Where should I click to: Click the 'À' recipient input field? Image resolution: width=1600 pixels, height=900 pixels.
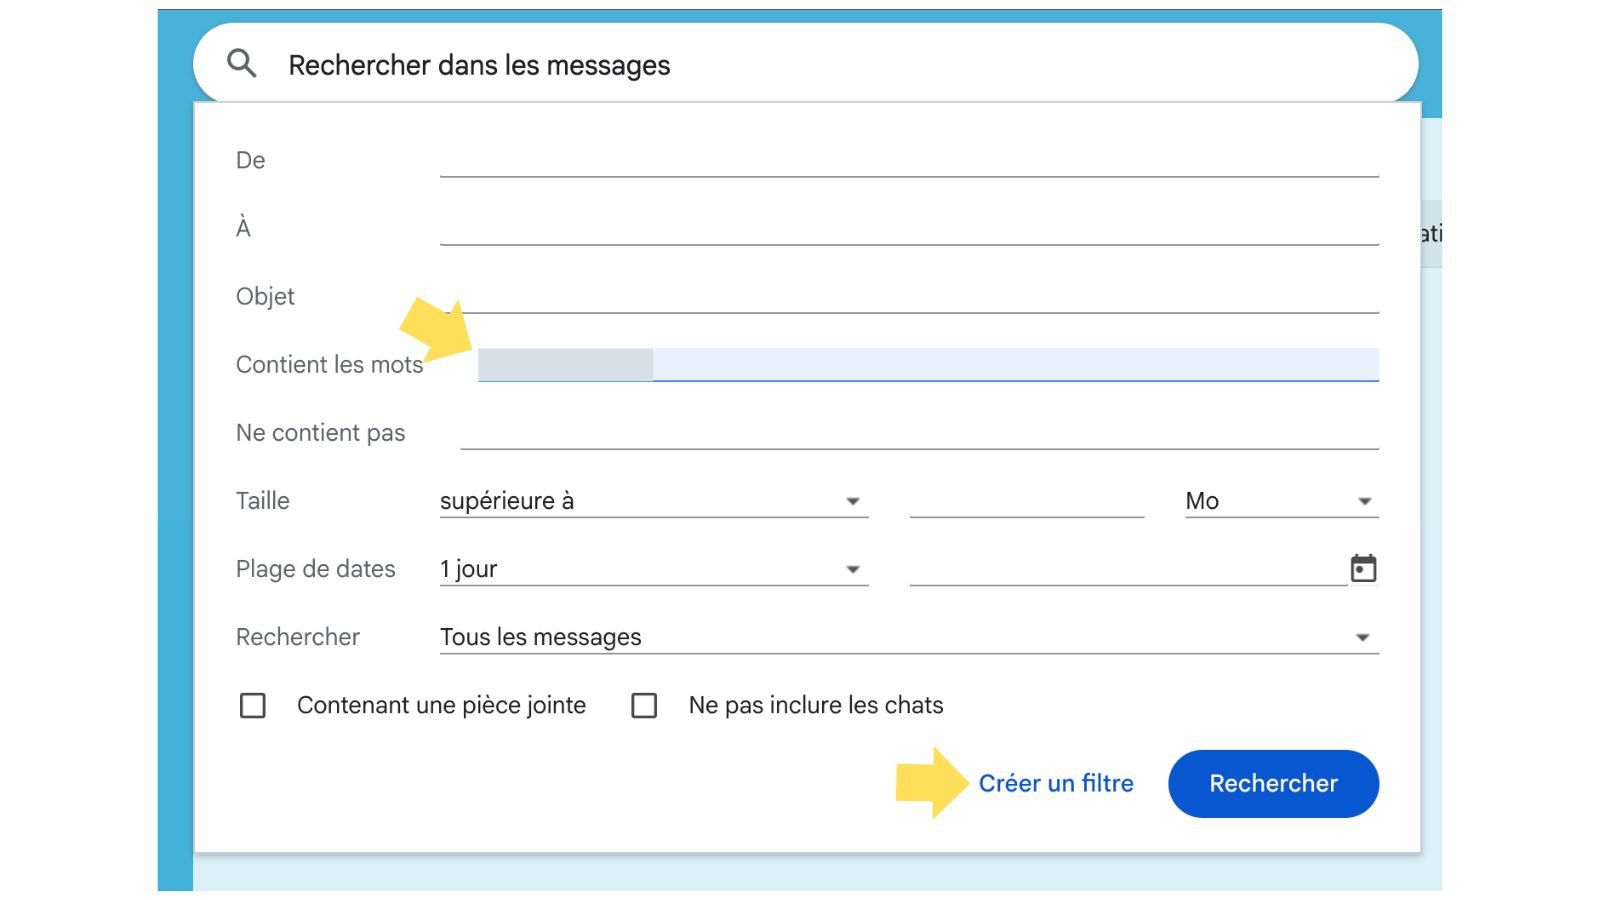(908, 229)
